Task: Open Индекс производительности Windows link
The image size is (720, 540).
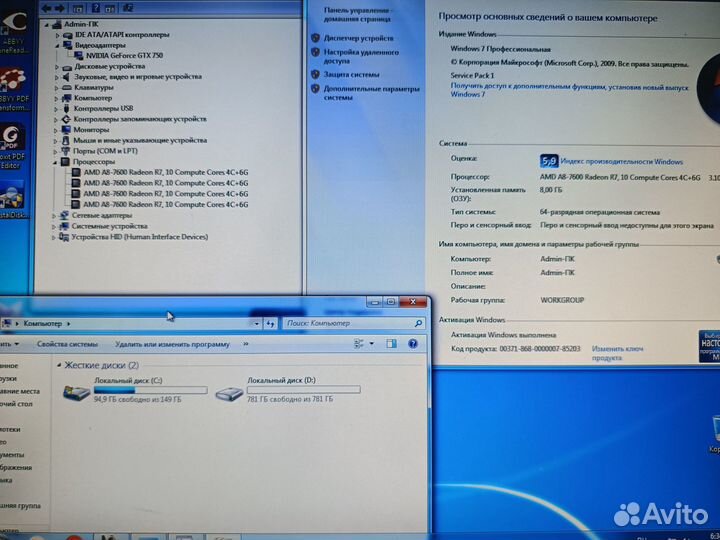Action: 622,162
